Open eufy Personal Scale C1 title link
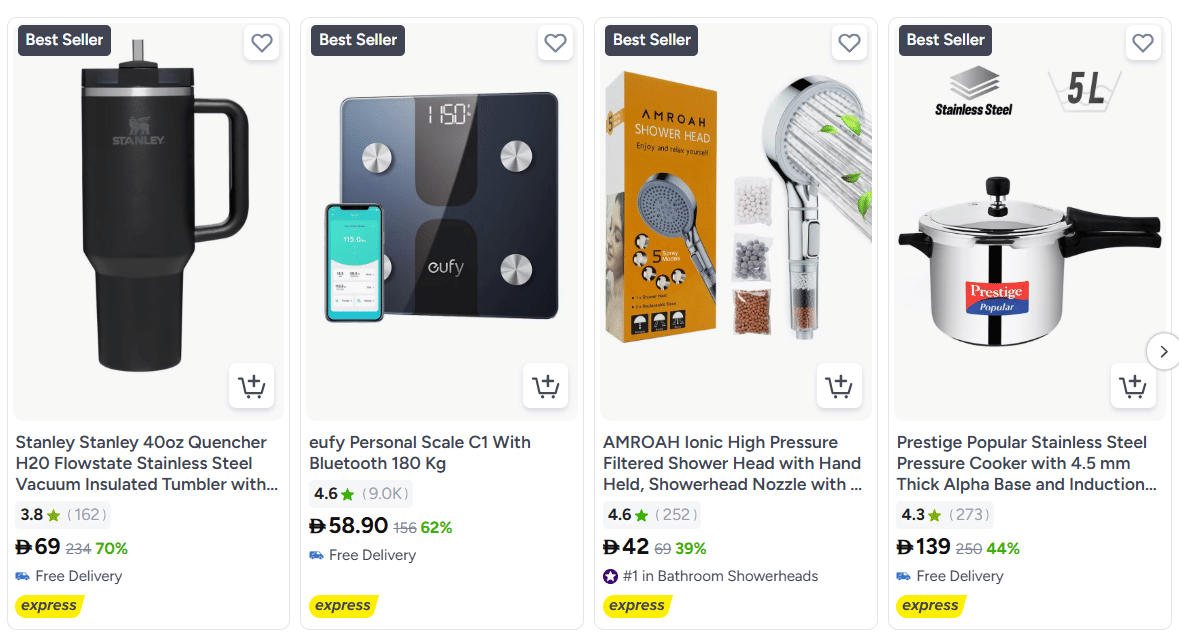 pyautogui.click(x=420, y=452)
